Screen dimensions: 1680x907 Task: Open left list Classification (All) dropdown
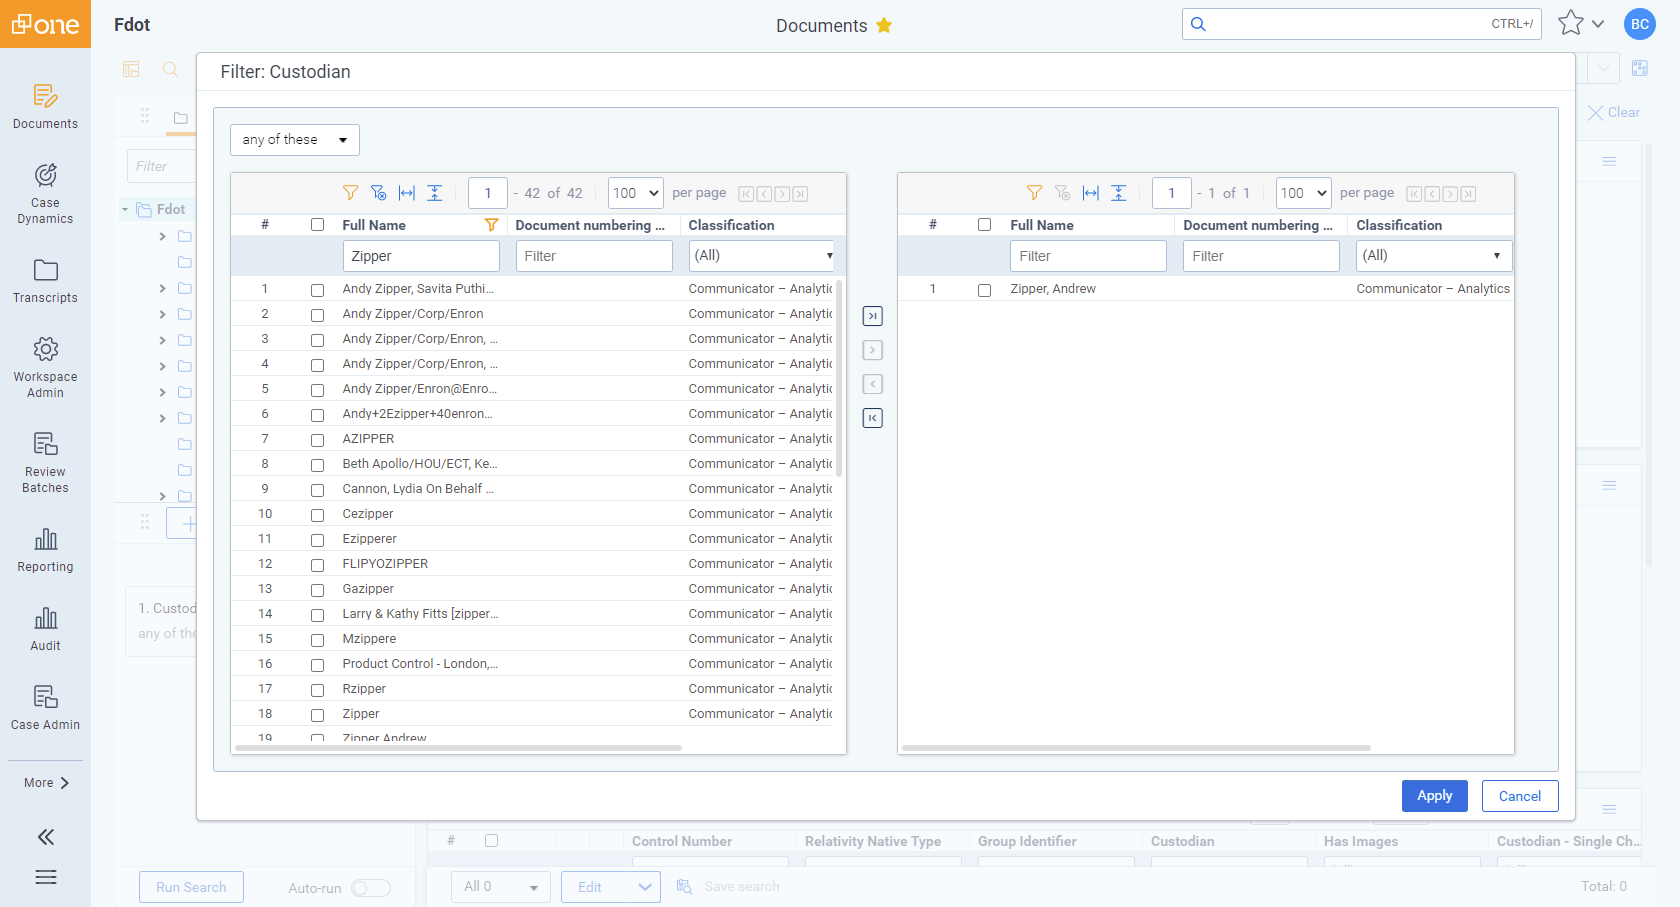[x=762, y=256]
